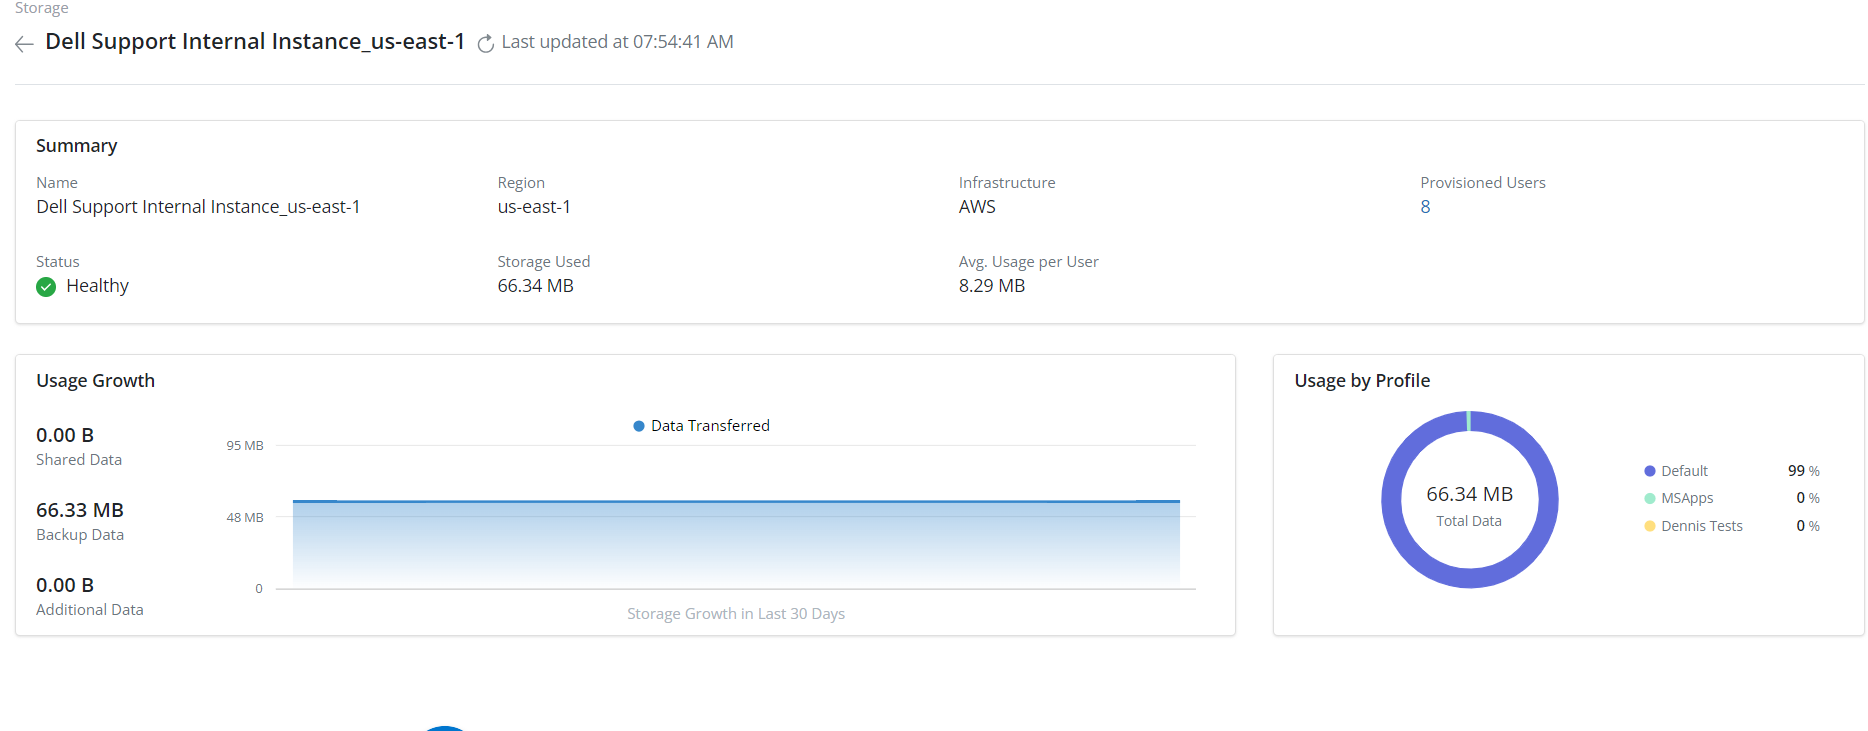The height and width of the screenshot is (731, 1868).
Task: Click the Avg. Usage per User value
Action: 992,286
